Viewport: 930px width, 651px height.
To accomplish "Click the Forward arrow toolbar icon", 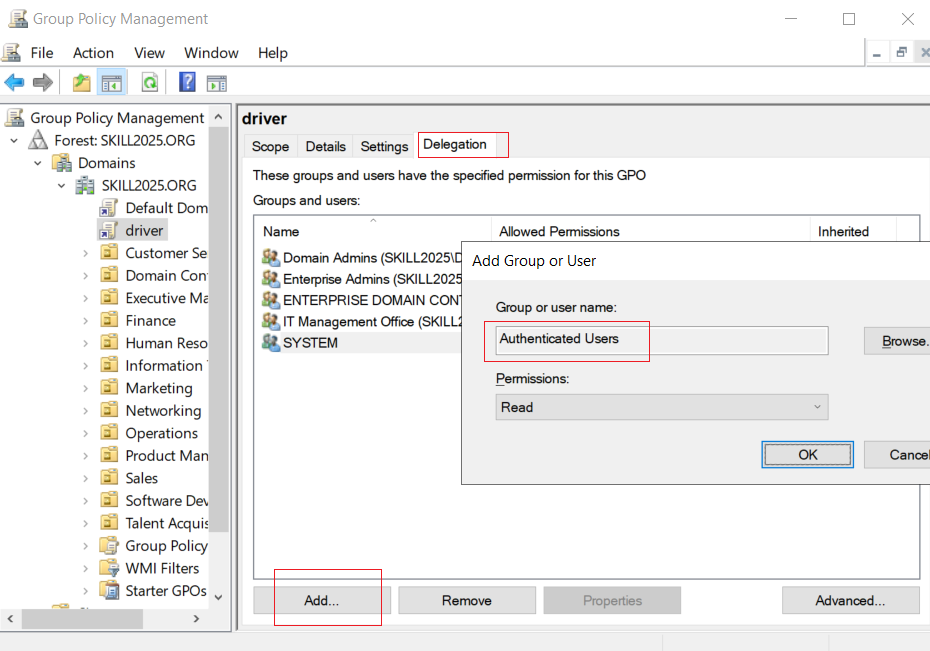I will click(x=42, y=82).
